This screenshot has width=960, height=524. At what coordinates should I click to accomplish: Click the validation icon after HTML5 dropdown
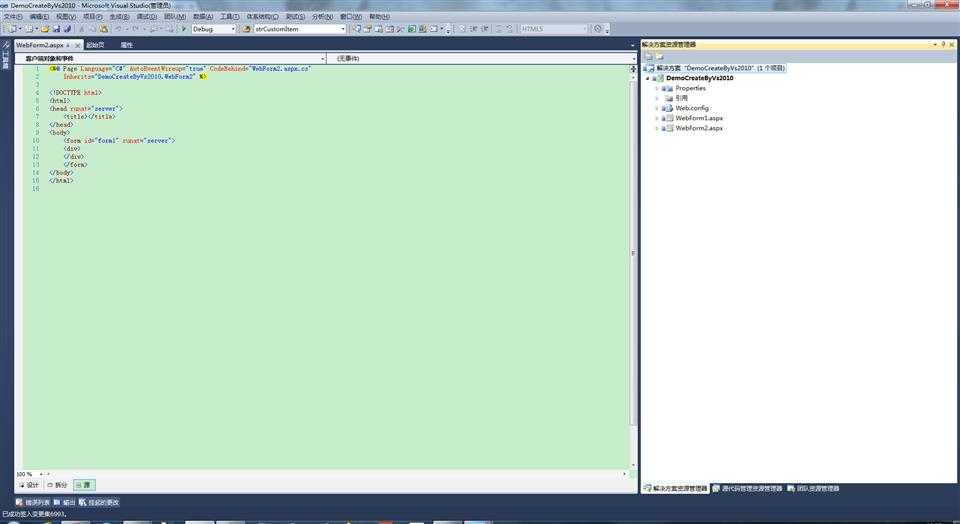598,29
